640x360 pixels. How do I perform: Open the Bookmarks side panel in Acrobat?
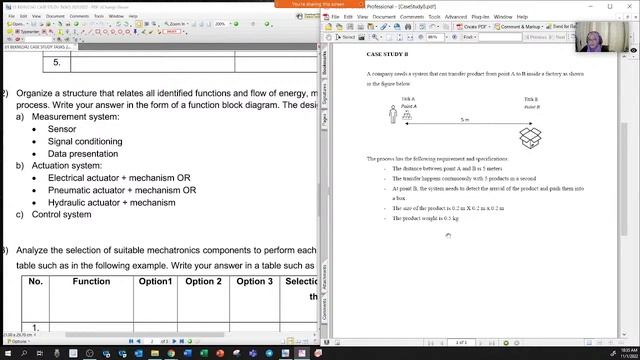(324, 62)
